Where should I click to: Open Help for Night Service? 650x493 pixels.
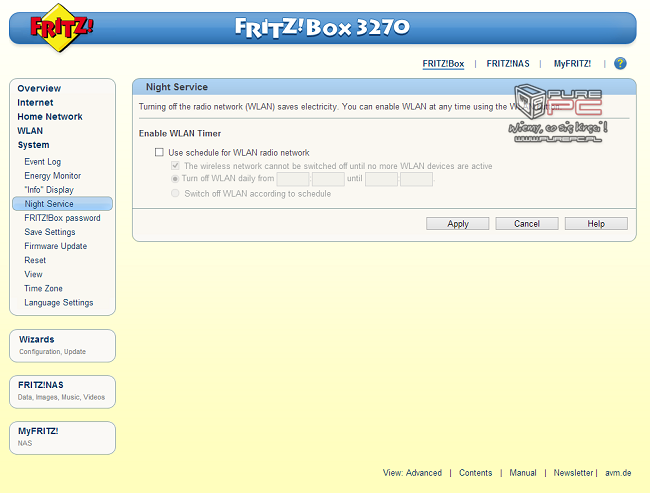point(596,223)
